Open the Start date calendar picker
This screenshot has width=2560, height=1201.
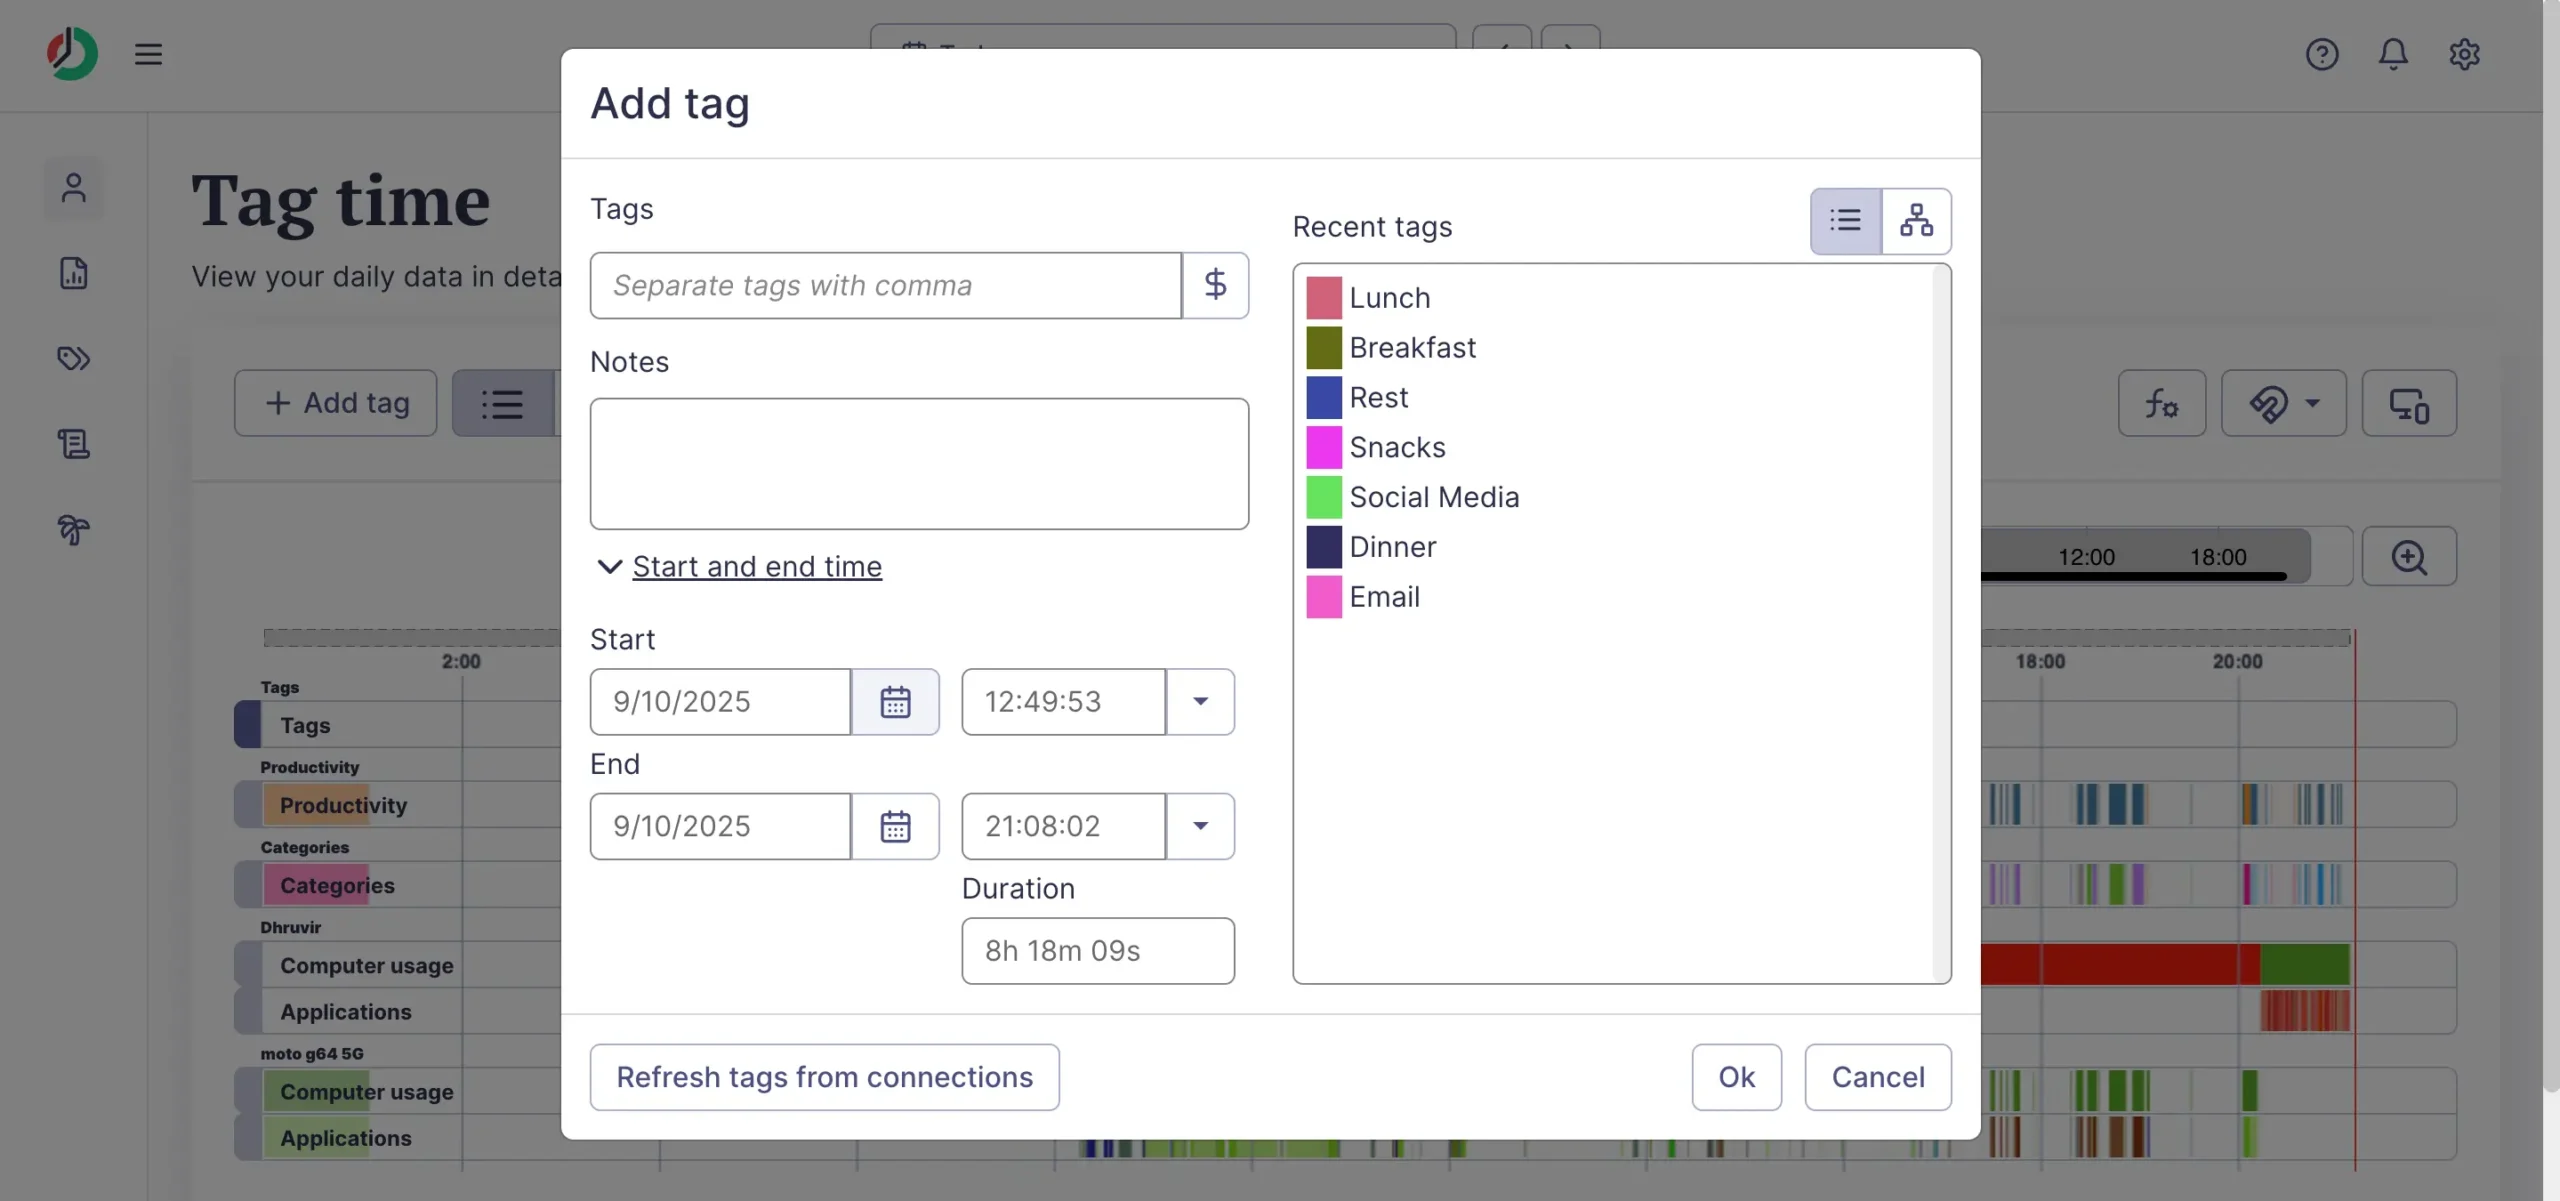(x=895, y=702)
